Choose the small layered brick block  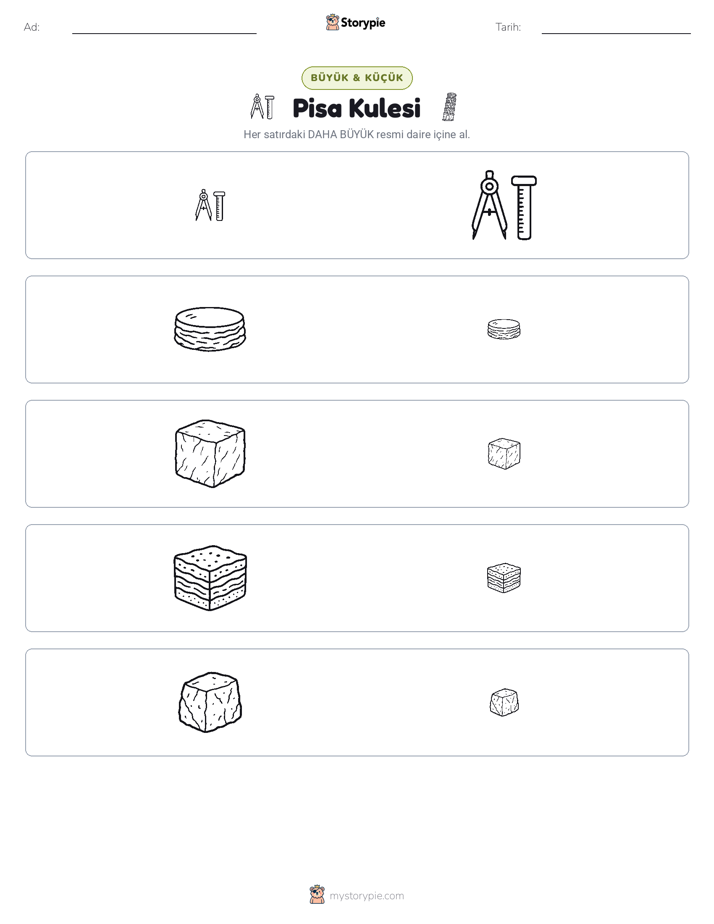tap(504, 578)
